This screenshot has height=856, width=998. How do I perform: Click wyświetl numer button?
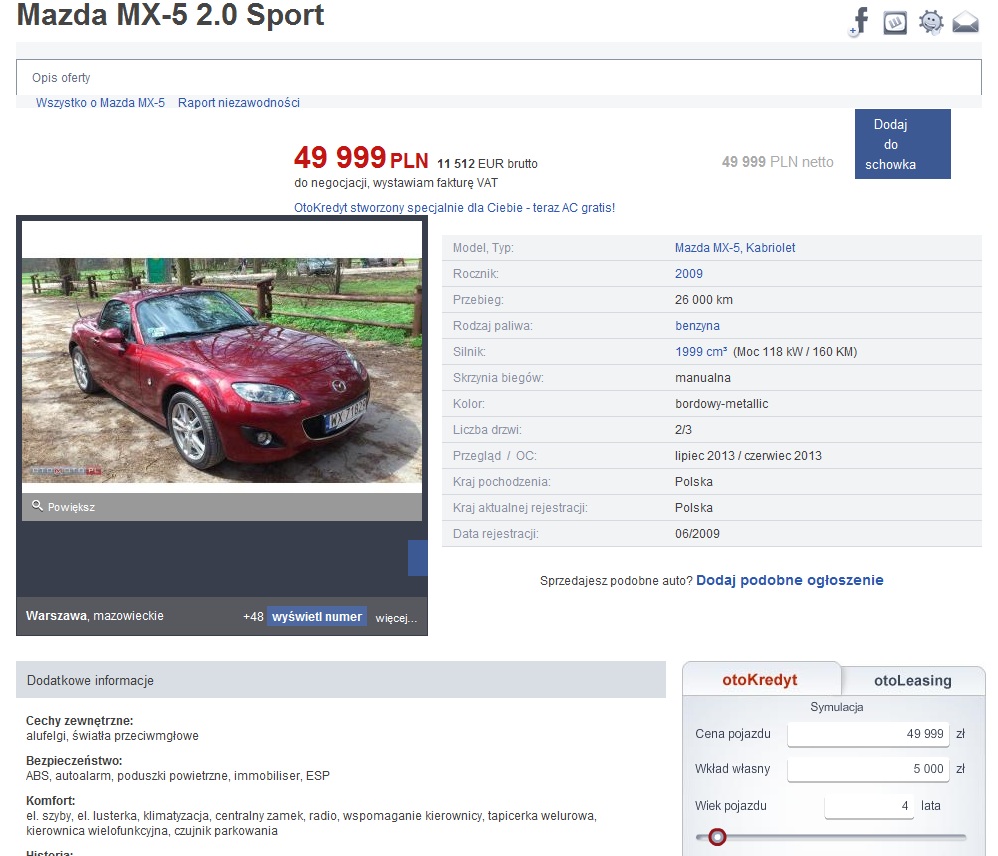(317, 616)
